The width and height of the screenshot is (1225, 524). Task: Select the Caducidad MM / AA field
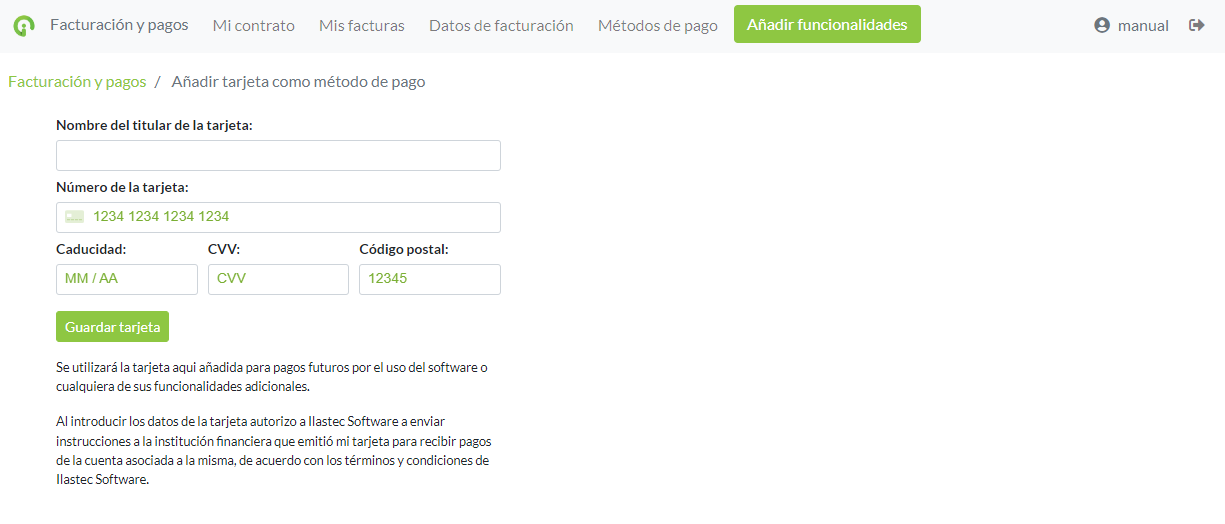(127, 279)
